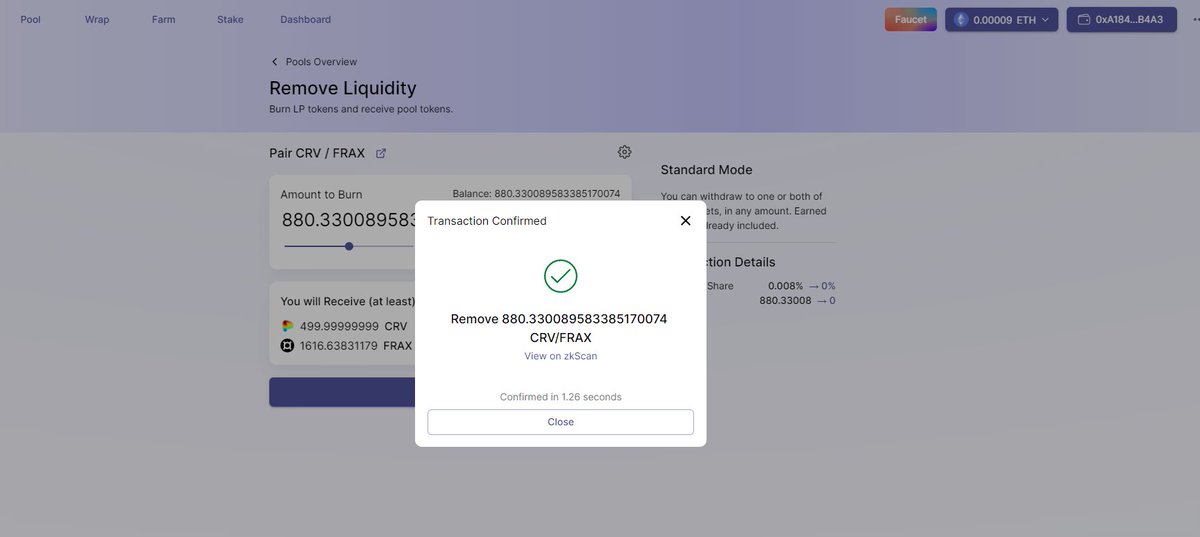Open the View on zkScan link

pos(560,356)
